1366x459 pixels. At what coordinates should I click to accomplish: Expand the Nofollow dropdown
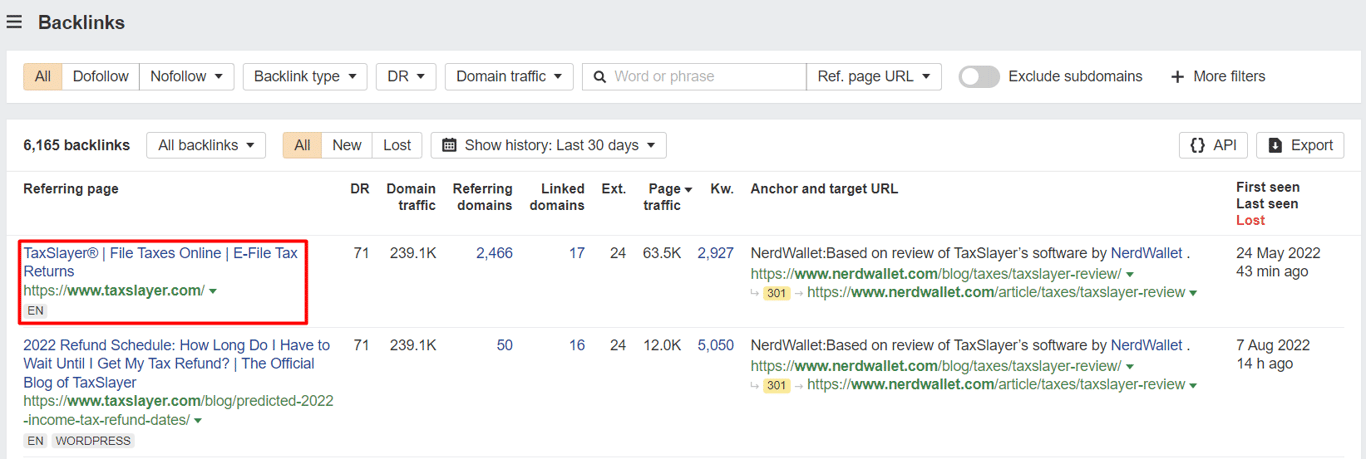click(186, 77)
